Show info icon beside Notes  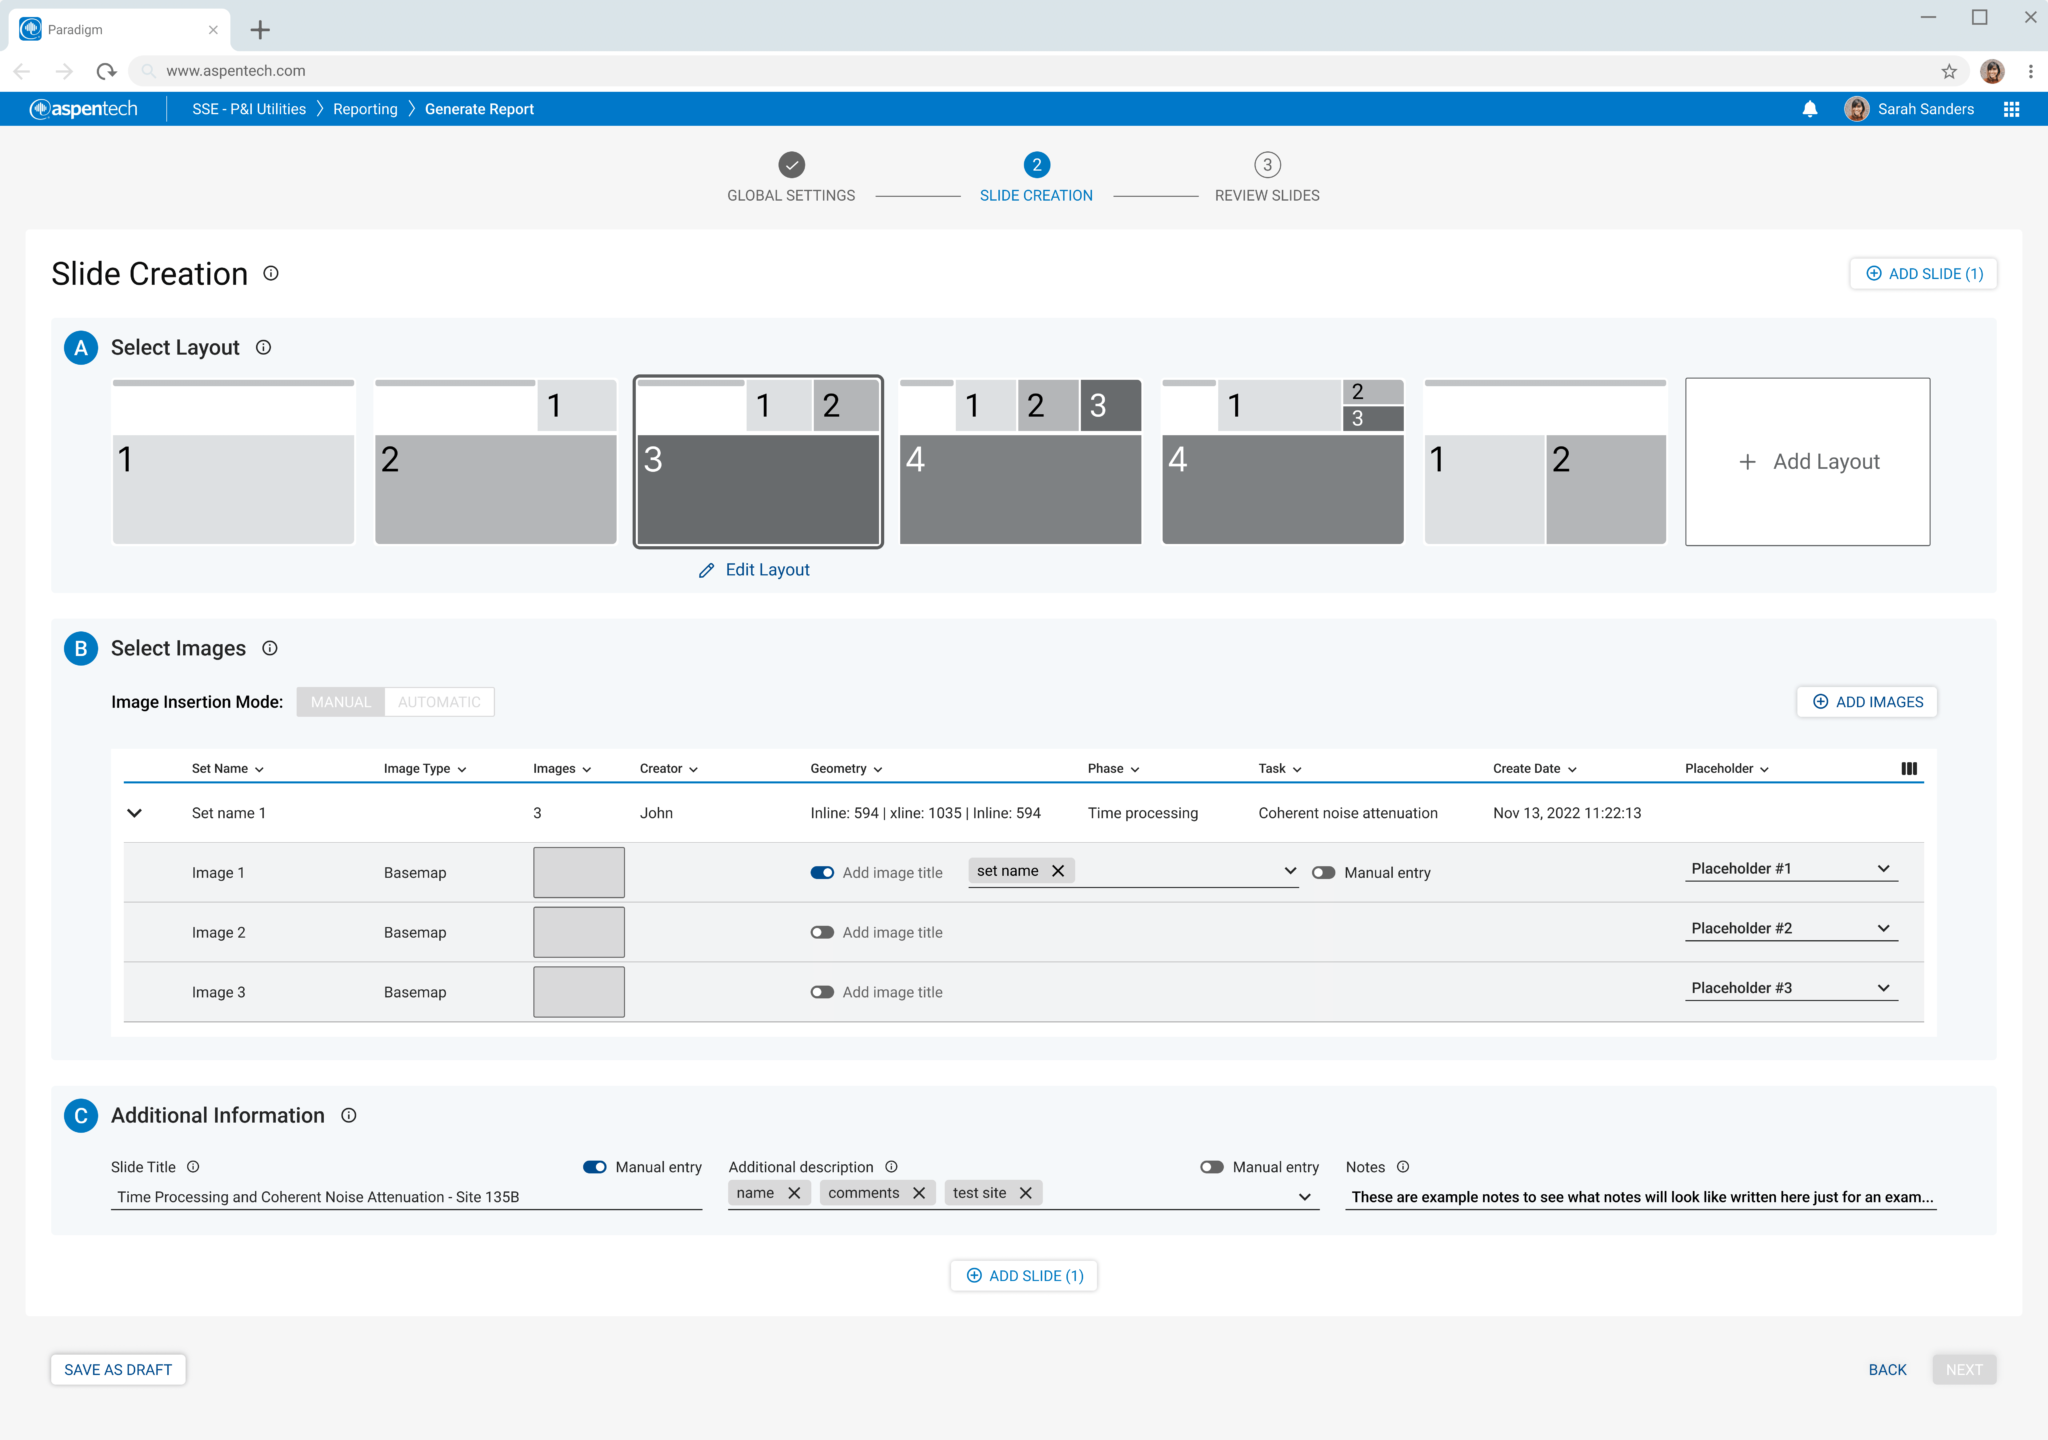(x=1403, y=1166)
